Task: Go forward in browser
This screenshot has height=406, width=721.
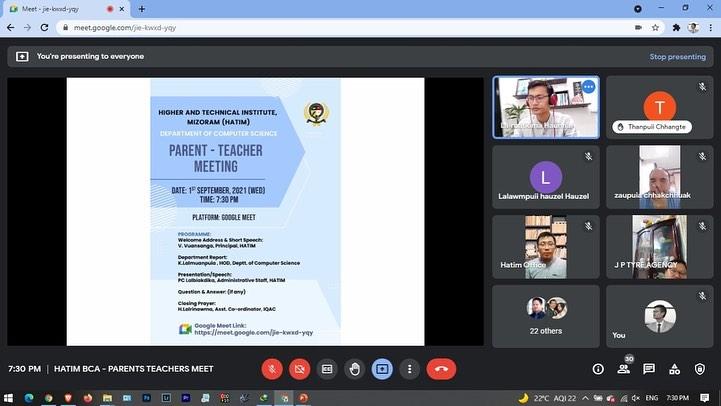Action: coord(28,28)
